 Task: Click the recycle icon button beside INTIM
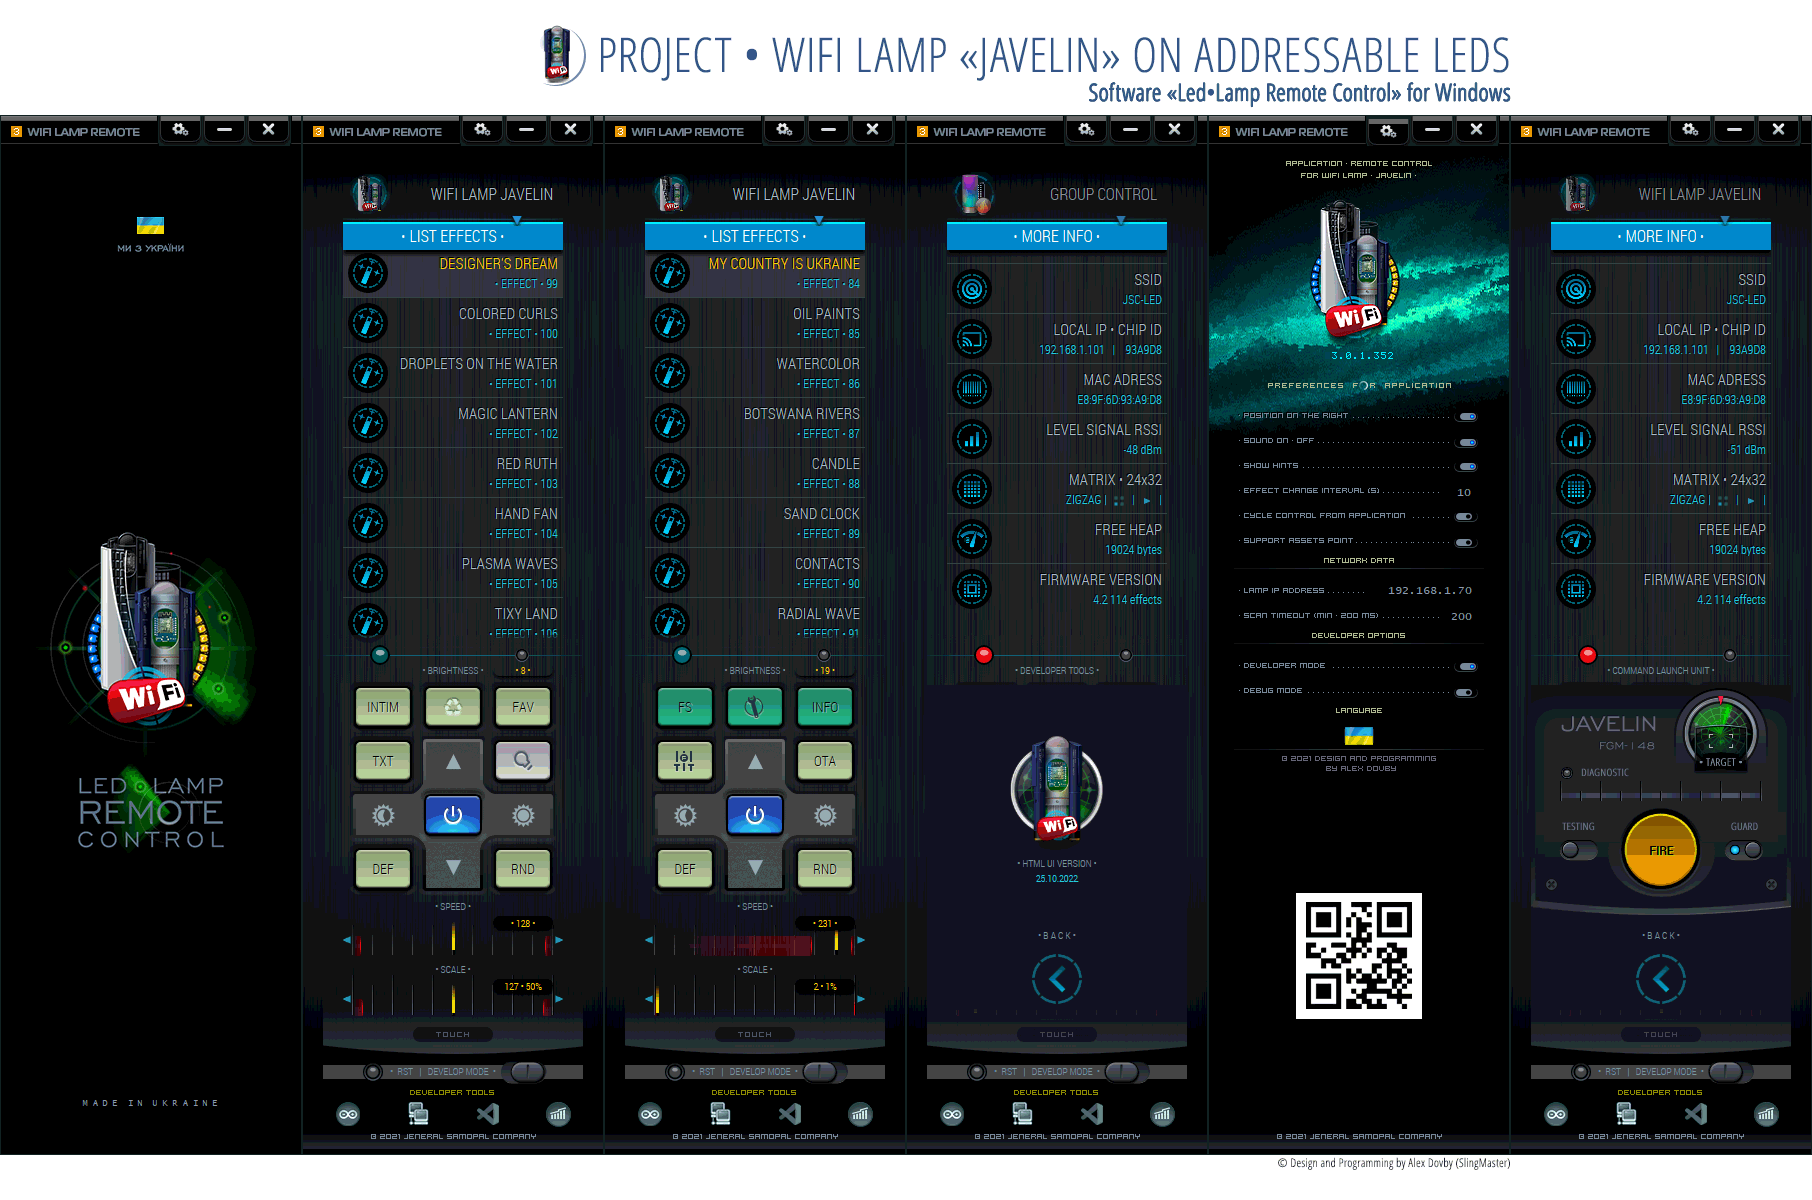coord(453,707)
